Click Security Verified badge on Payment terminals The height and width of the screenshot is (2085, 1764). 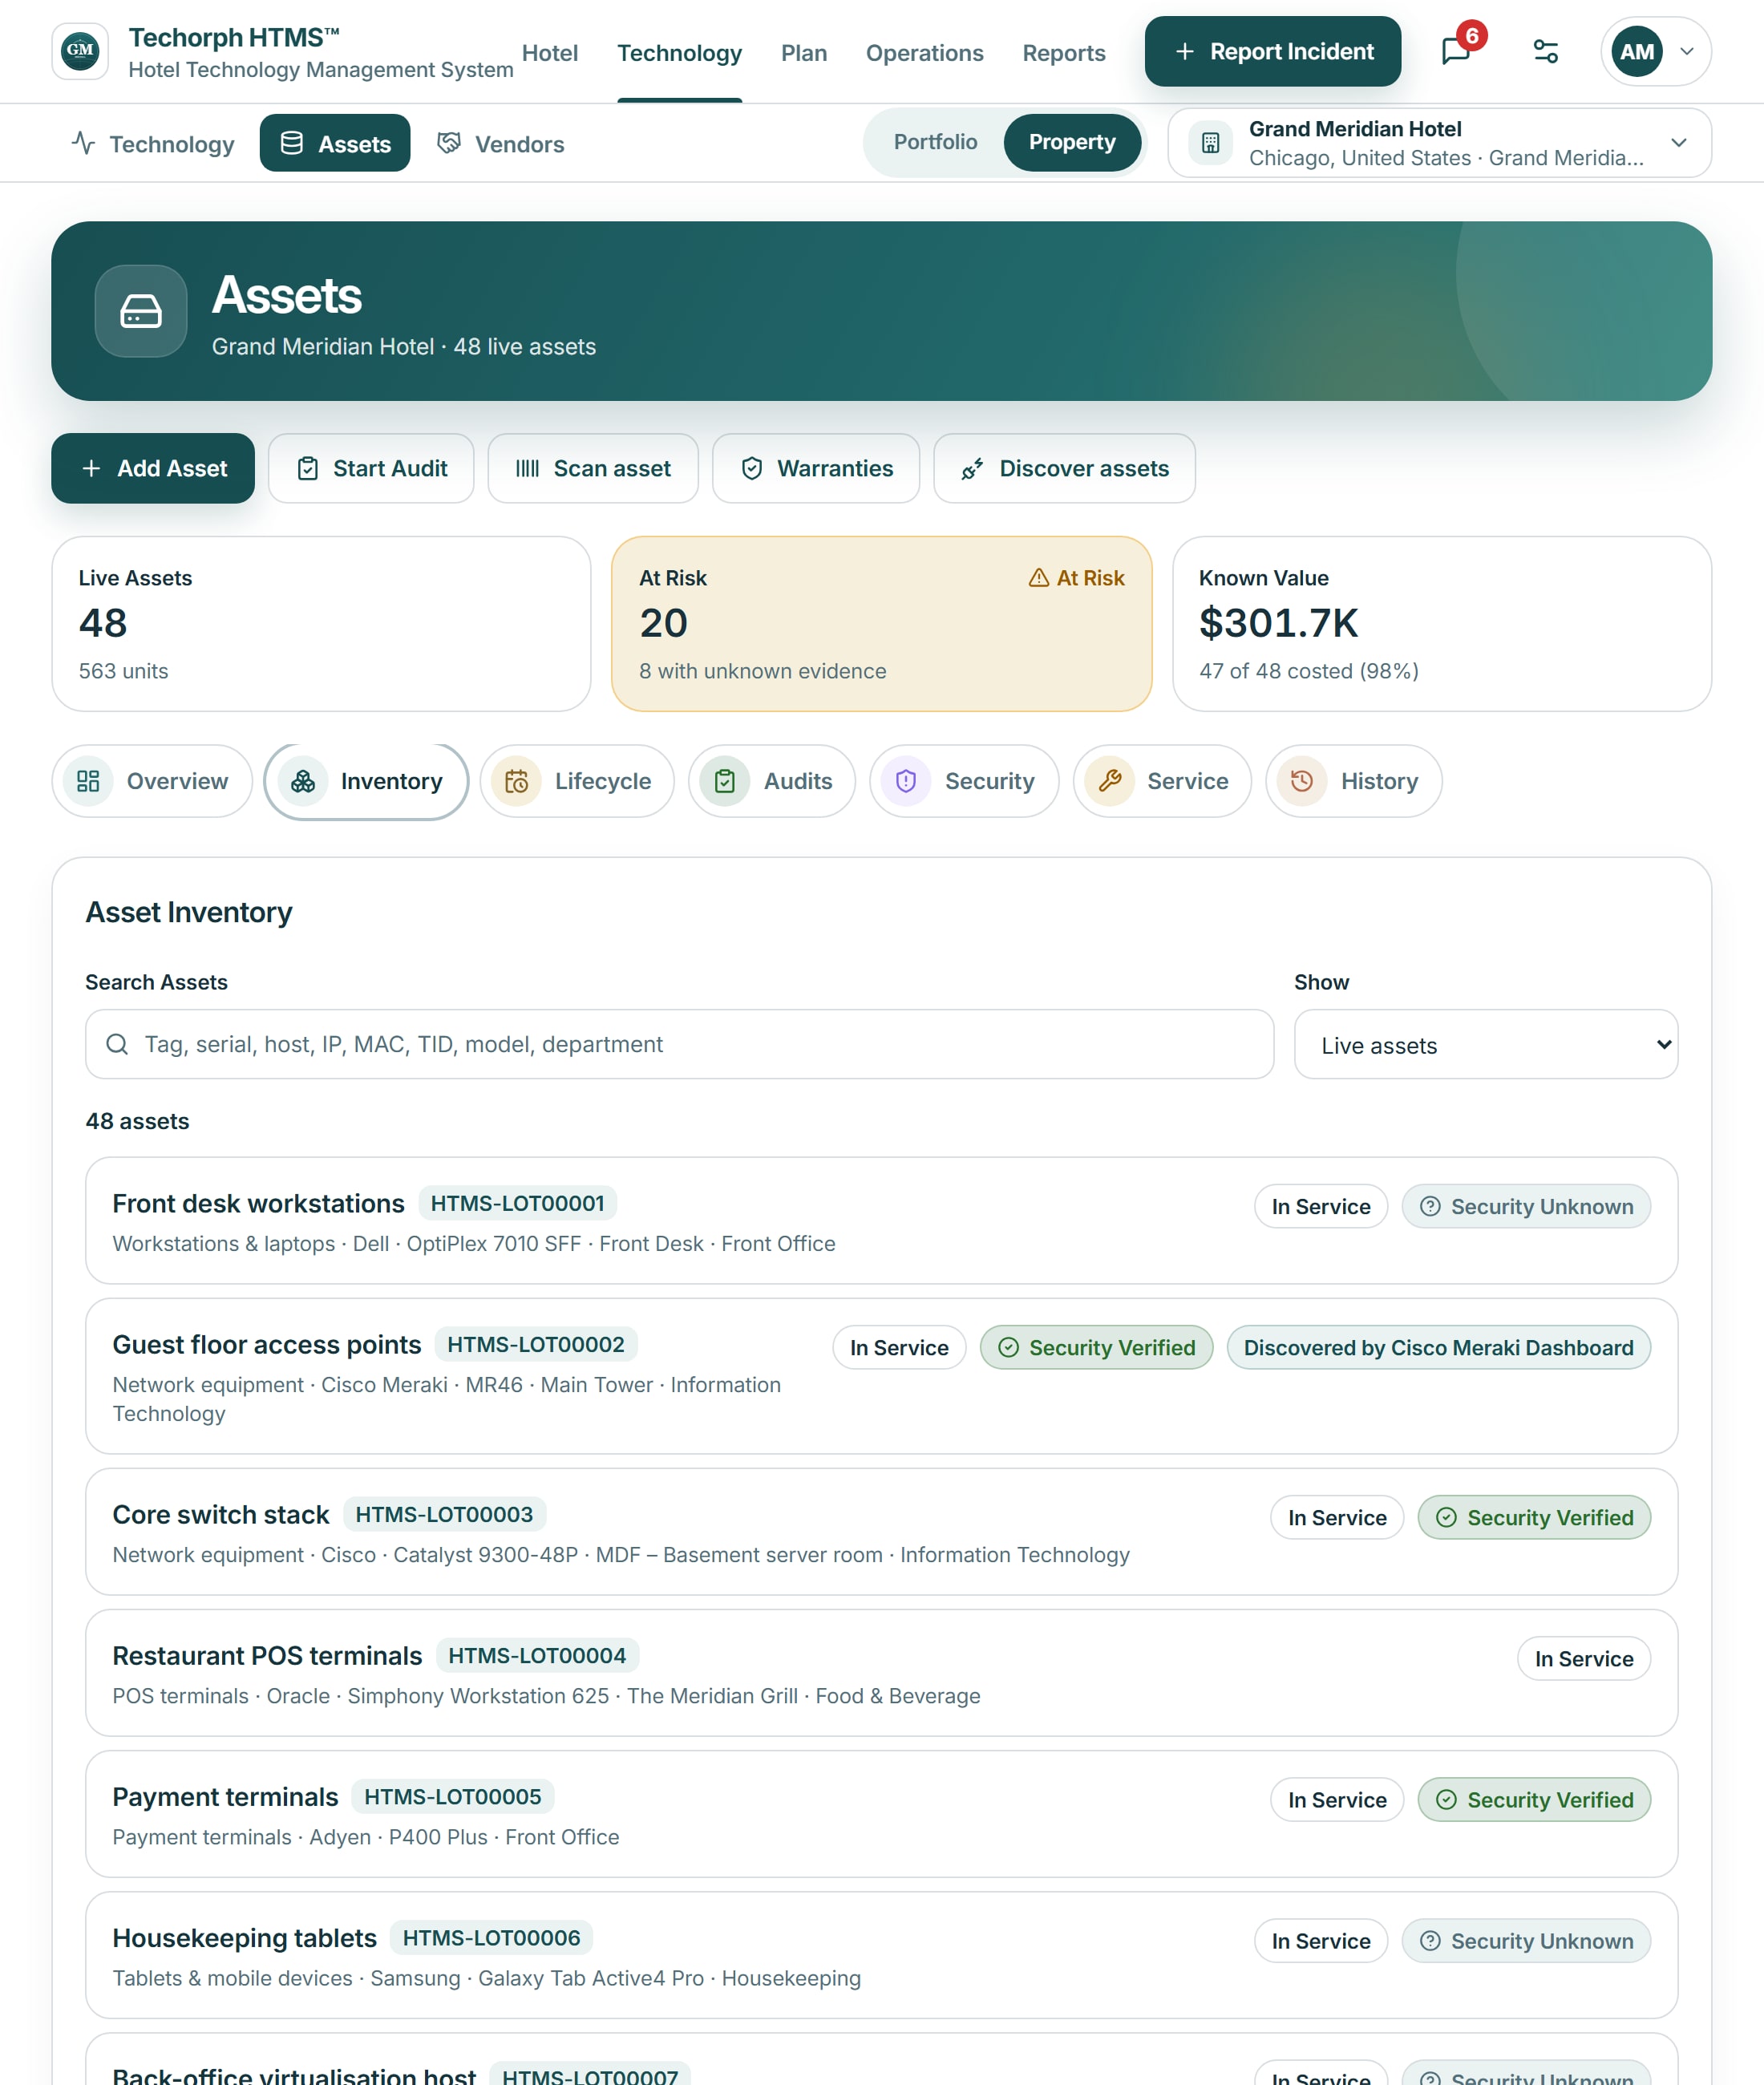click(x=1534, y=1799)
